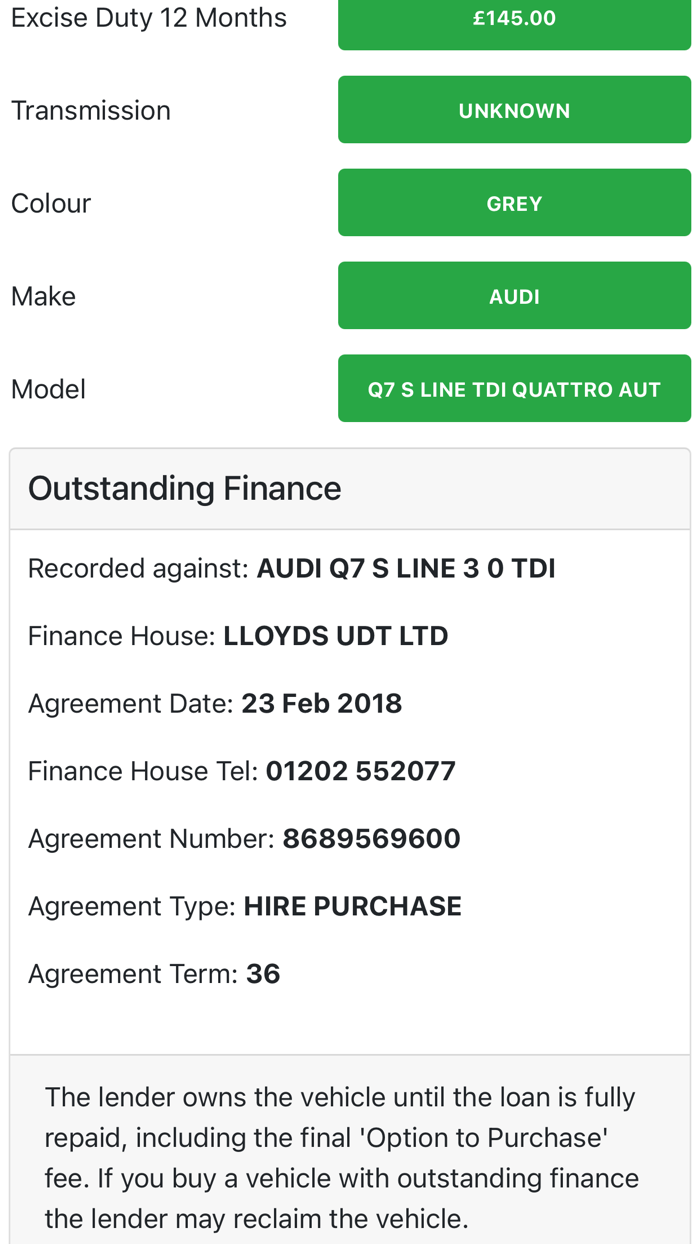Screen dimensions: 700x1244
Task: Tap the UNKNOWN transmission button
Action: pos(514,110)
